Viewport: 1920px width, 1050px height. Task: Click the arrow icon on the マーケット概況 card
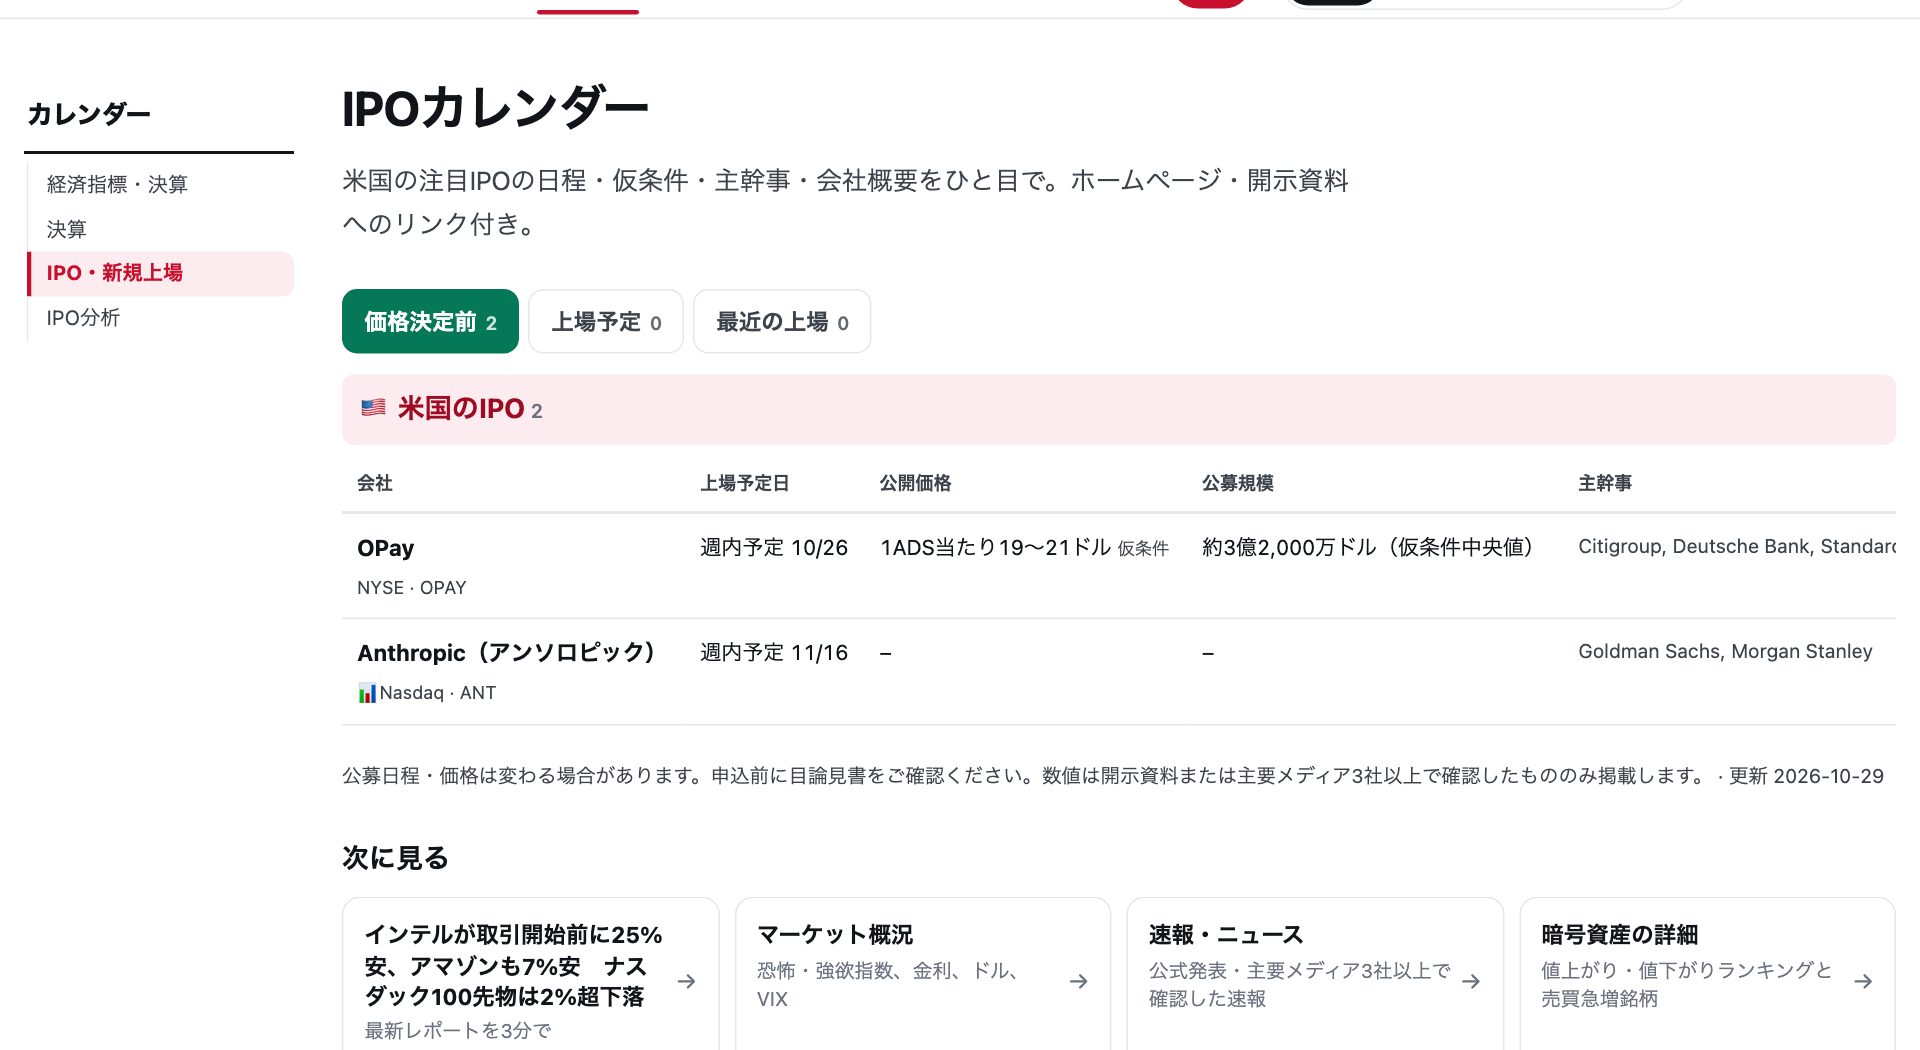1079,981
